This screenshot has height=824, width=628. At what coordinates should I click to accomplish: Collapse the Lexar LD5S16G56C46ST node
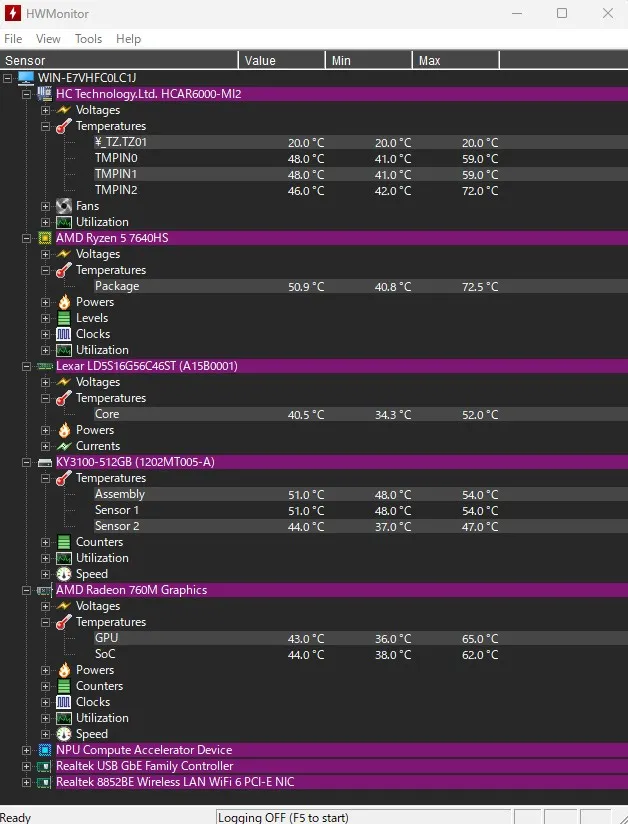tap(26, 366)
